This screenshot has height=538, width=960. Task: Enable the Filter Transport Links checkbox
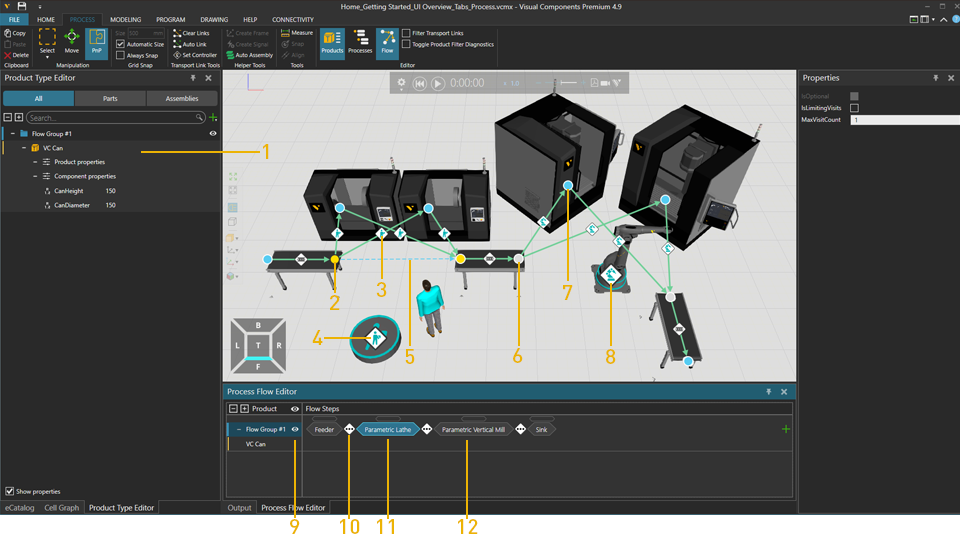point(406,33)
